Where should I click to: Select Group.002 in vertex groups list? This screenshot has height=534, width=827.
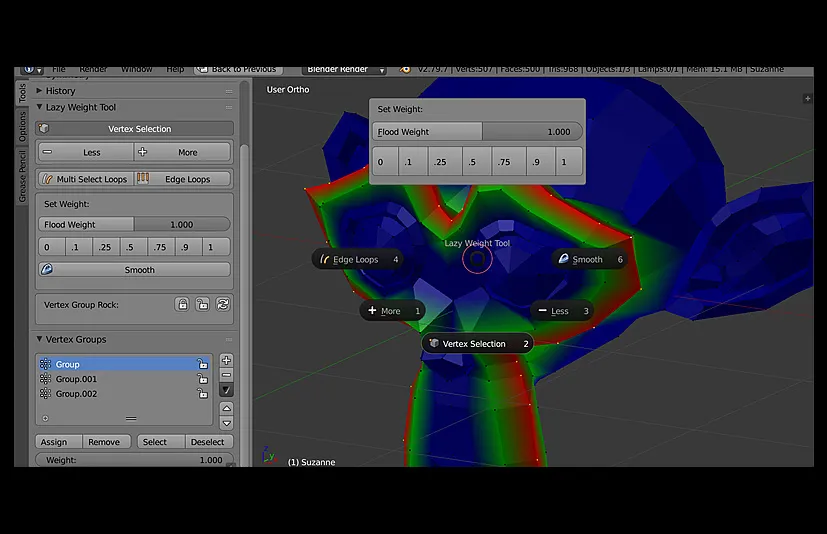(x=124, y=394)
